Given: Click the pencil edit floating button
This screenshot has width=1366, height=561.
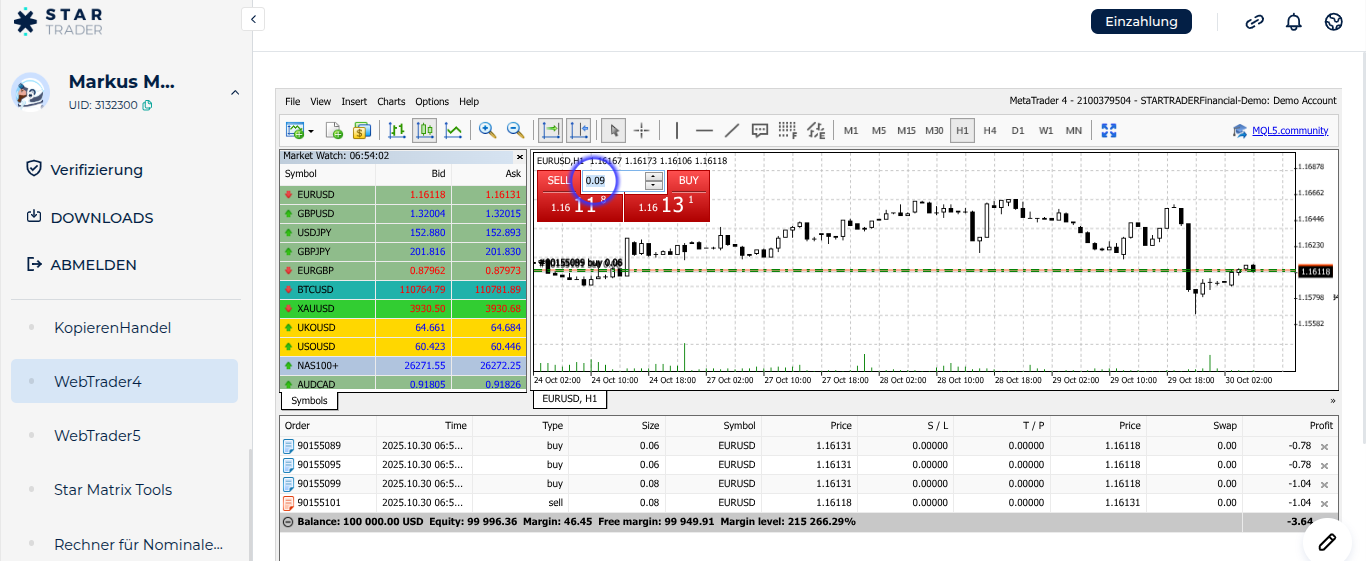Looking at the screenshot, I should [x=1327, y=541].
